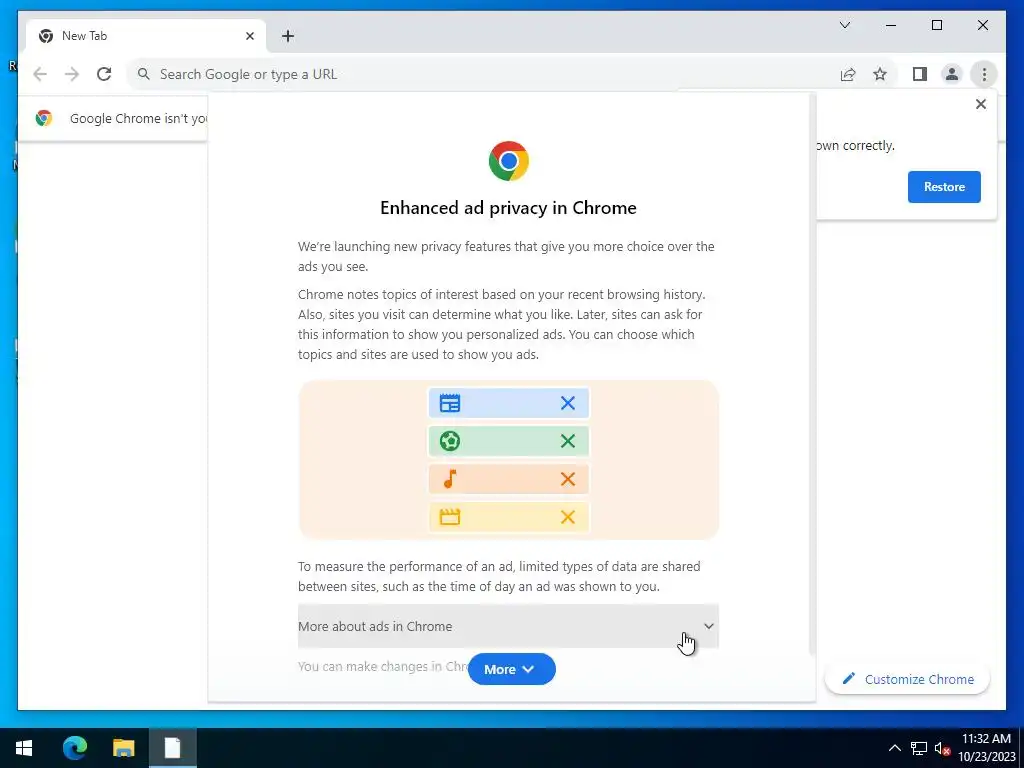Screen dimensions: 1024x768
Task: Click the dialog's vertical scrollbar
Action: coord(812,372)
